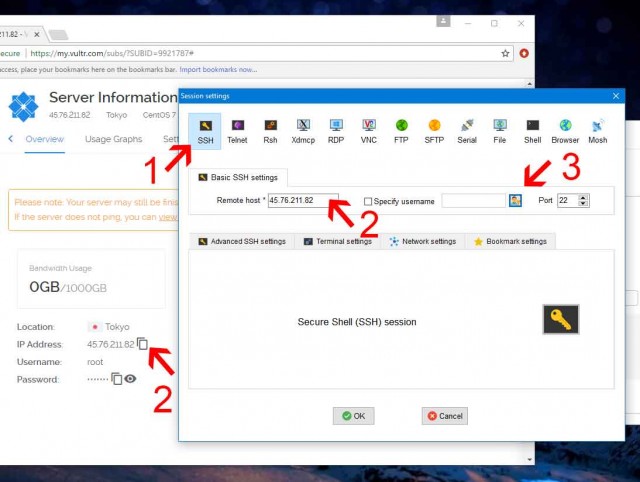Select the SSH session type
The height and width of the screenshot is (482, 640).
[205, 131]
